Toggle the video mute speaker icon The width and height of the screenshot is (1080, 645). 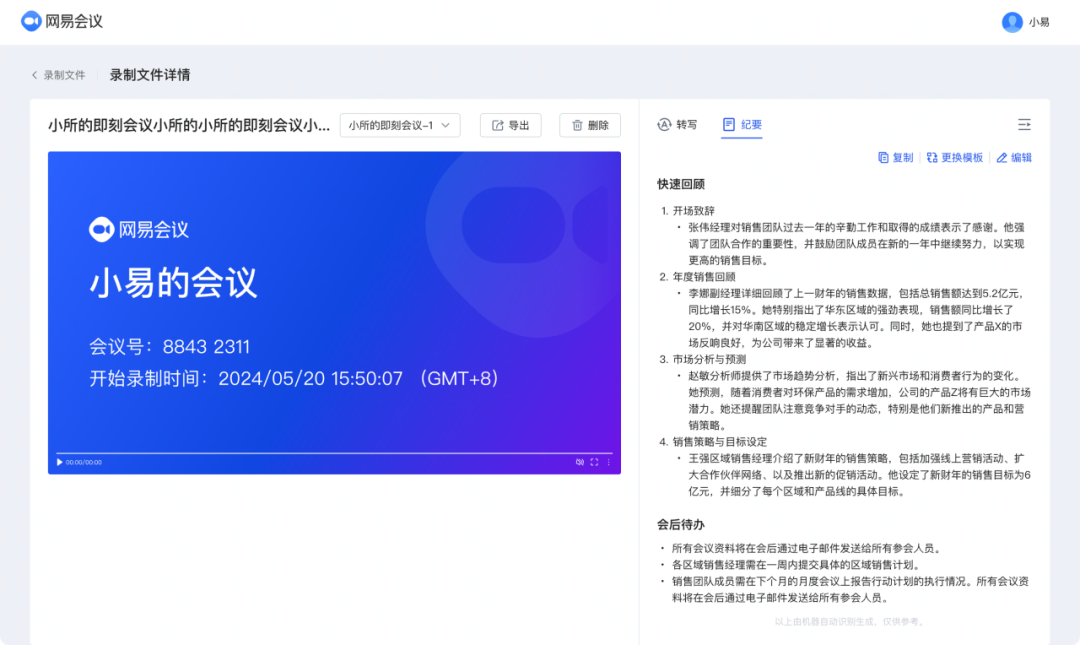coord(579,462)
